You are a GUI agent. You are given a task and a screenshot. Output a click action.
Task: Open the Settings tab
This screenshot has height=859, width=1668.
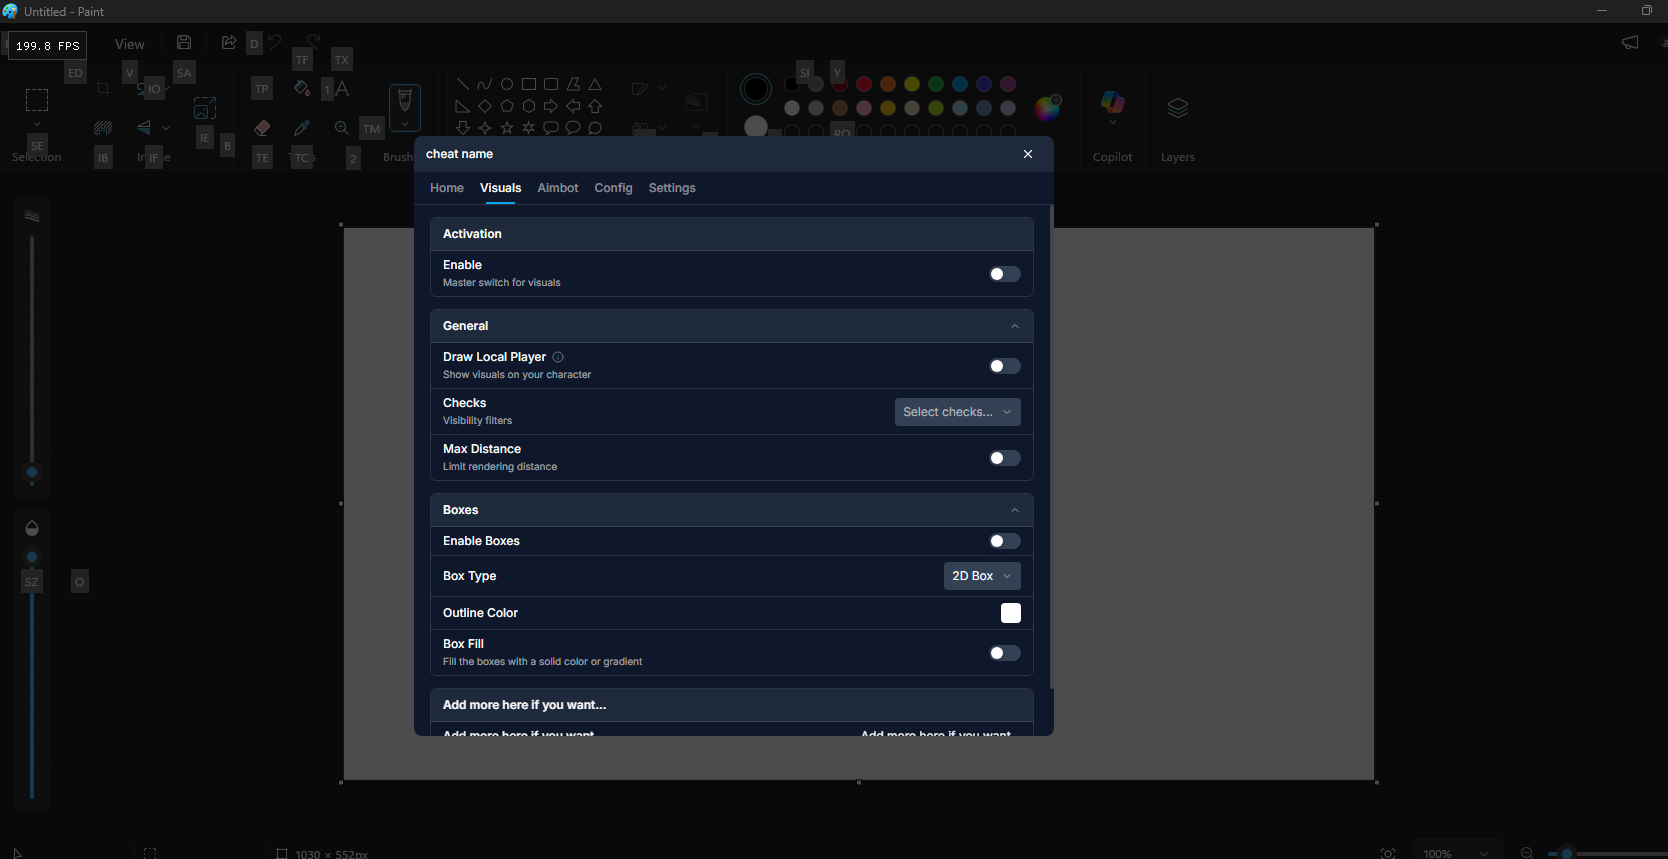(x=671, y=188)
